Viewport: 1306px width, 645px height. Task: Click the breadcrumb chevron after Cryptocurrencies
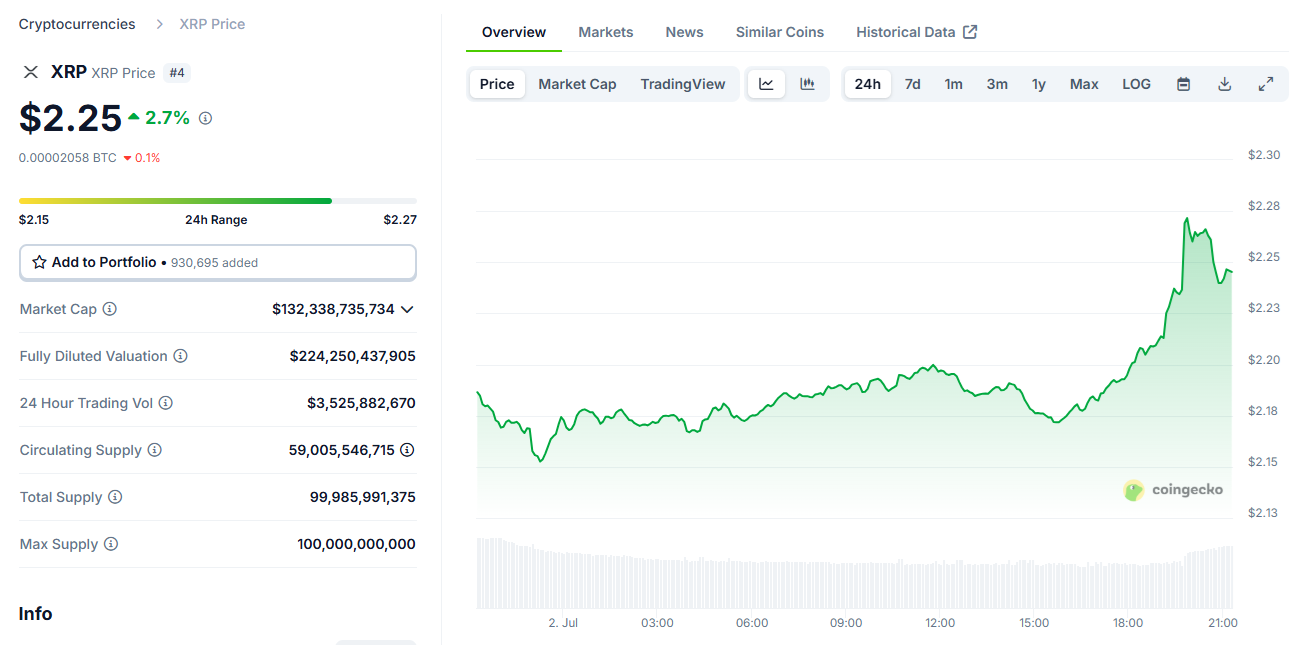point(157,23)
